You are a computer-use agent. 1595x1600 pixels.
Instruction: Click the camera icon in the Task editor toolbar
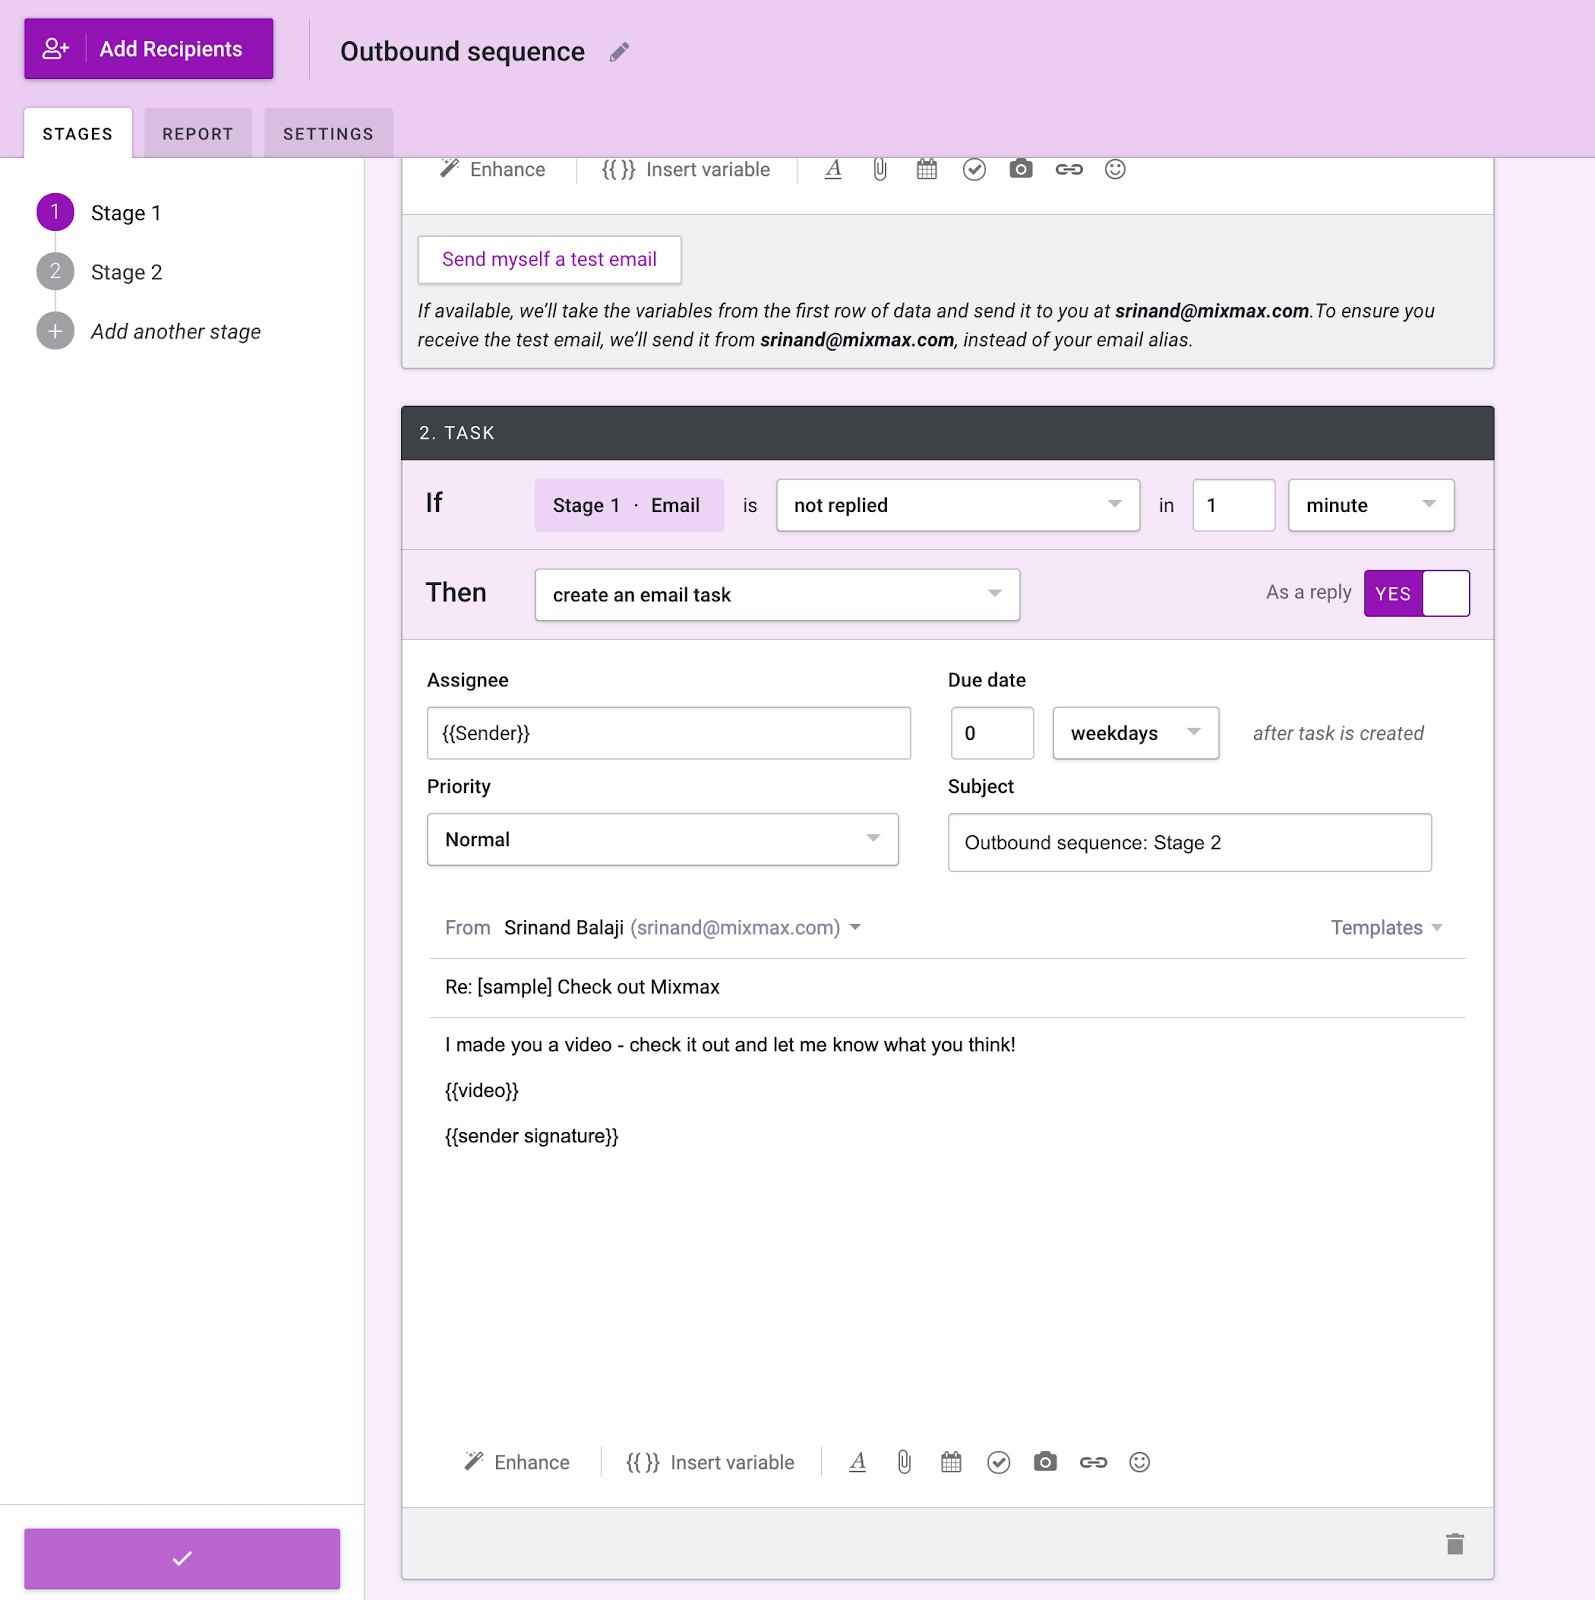[1045, 1462]
